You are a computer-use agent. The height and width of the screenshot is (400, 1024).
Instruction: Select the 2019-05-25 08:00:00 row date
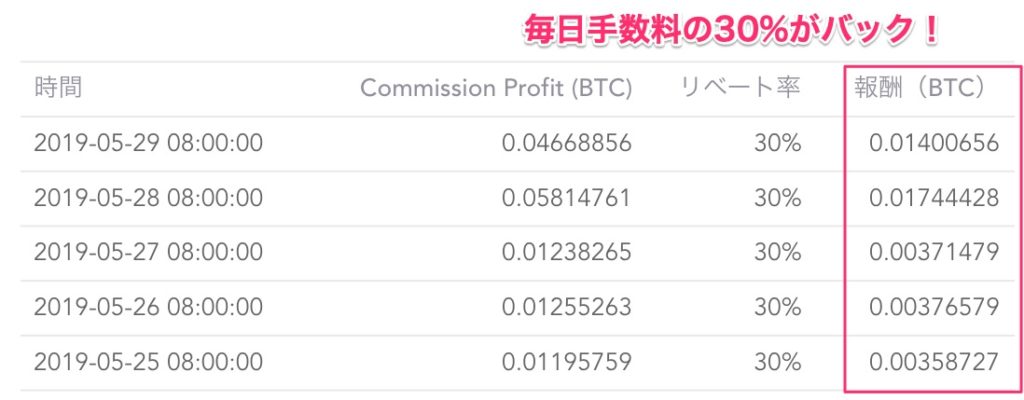tap(148, 361)
